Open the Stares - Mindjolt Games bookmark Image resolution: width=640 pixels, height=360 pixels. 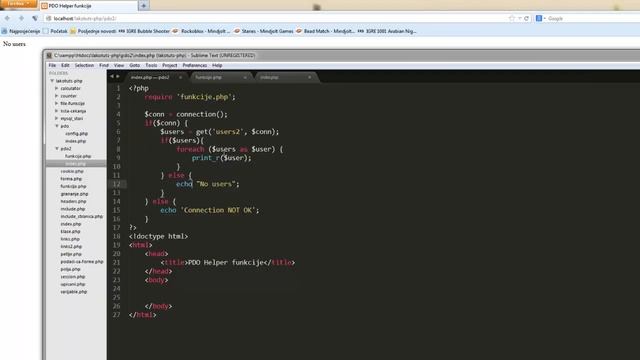click(x=264, y=31)
